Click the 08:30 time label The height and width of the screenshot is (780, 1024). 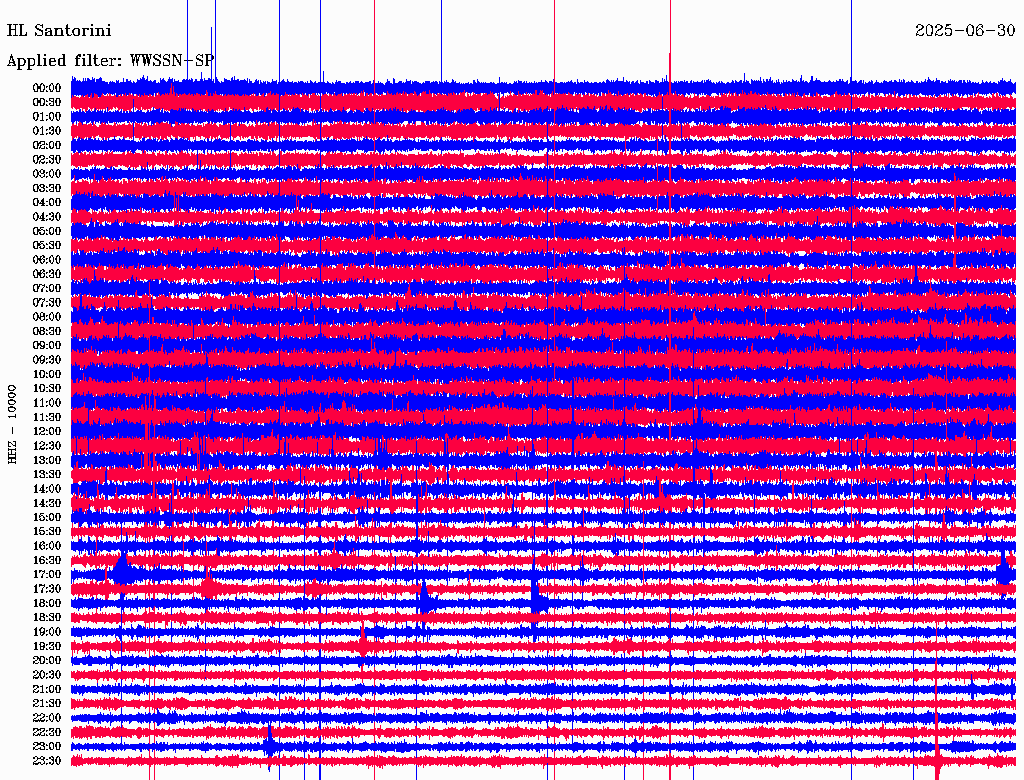point(47,332)
